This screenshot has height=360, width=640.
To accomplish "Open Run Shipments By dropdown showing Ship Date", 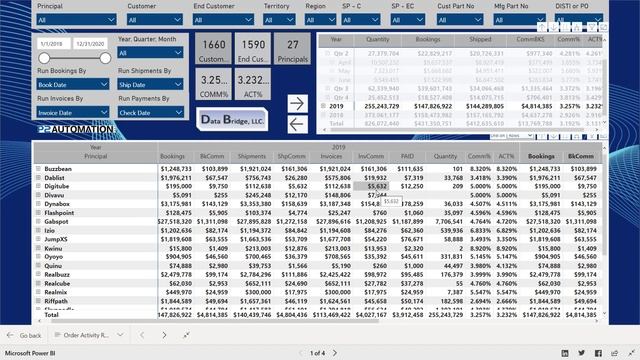I will pyautogui.click(x=150, y=84).
